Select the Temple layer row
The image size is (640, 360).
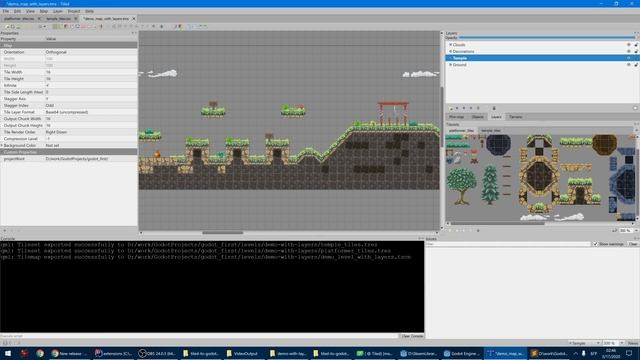542,58
